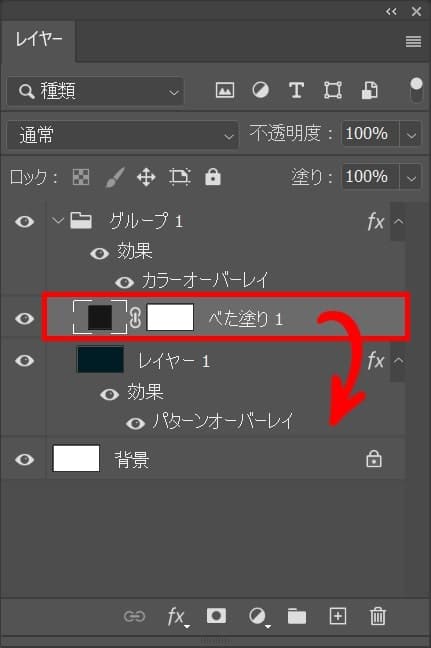This screenshot has width=431, height=648.
Task: Filter for shape layers icon
Action: (x=333, y=90)
